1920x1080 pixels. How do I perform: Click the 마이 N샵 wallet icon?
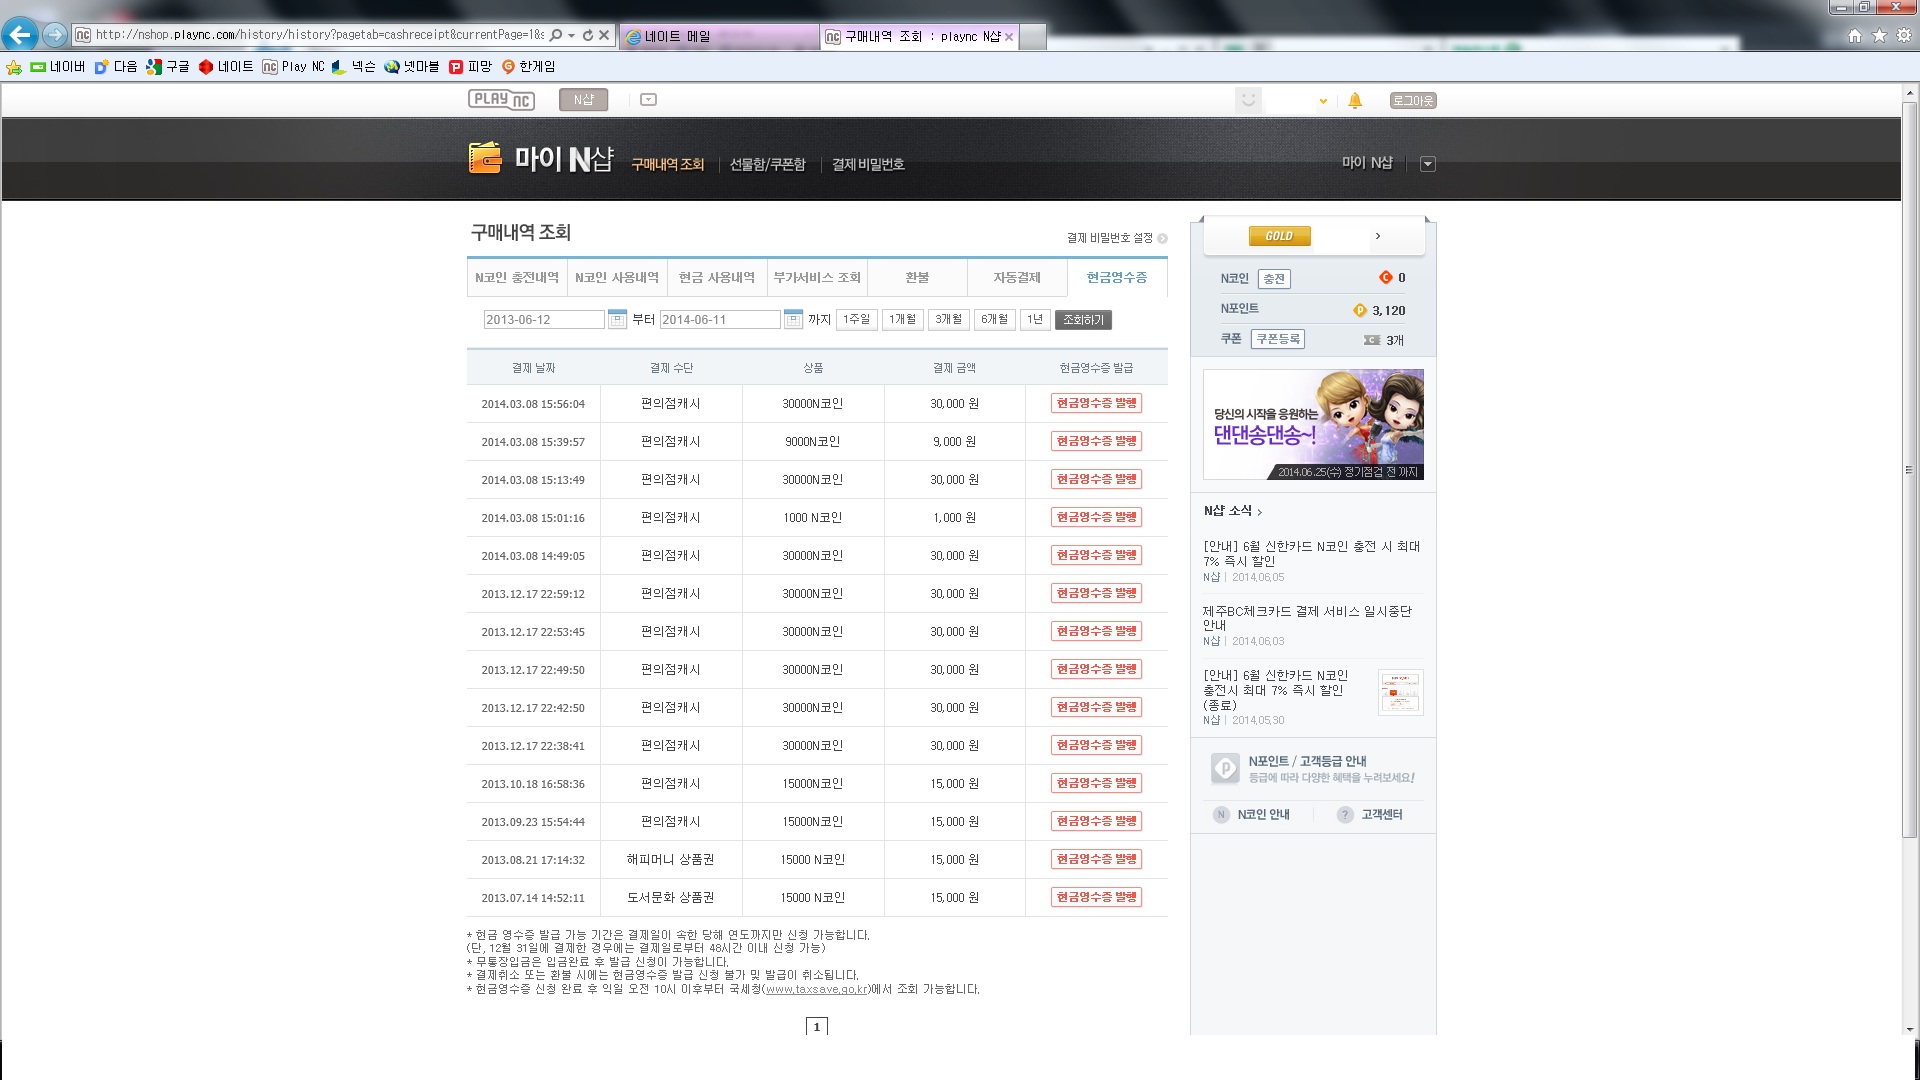click(x=485, y=158)
